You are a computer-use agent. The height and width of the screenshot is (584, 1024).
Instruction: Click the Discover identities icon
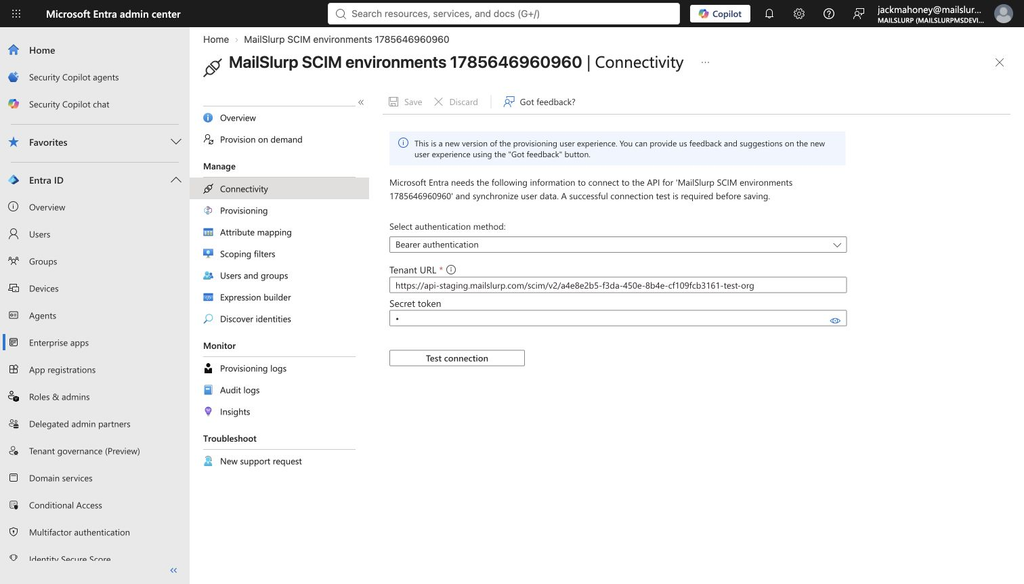(x=208, y=319)
